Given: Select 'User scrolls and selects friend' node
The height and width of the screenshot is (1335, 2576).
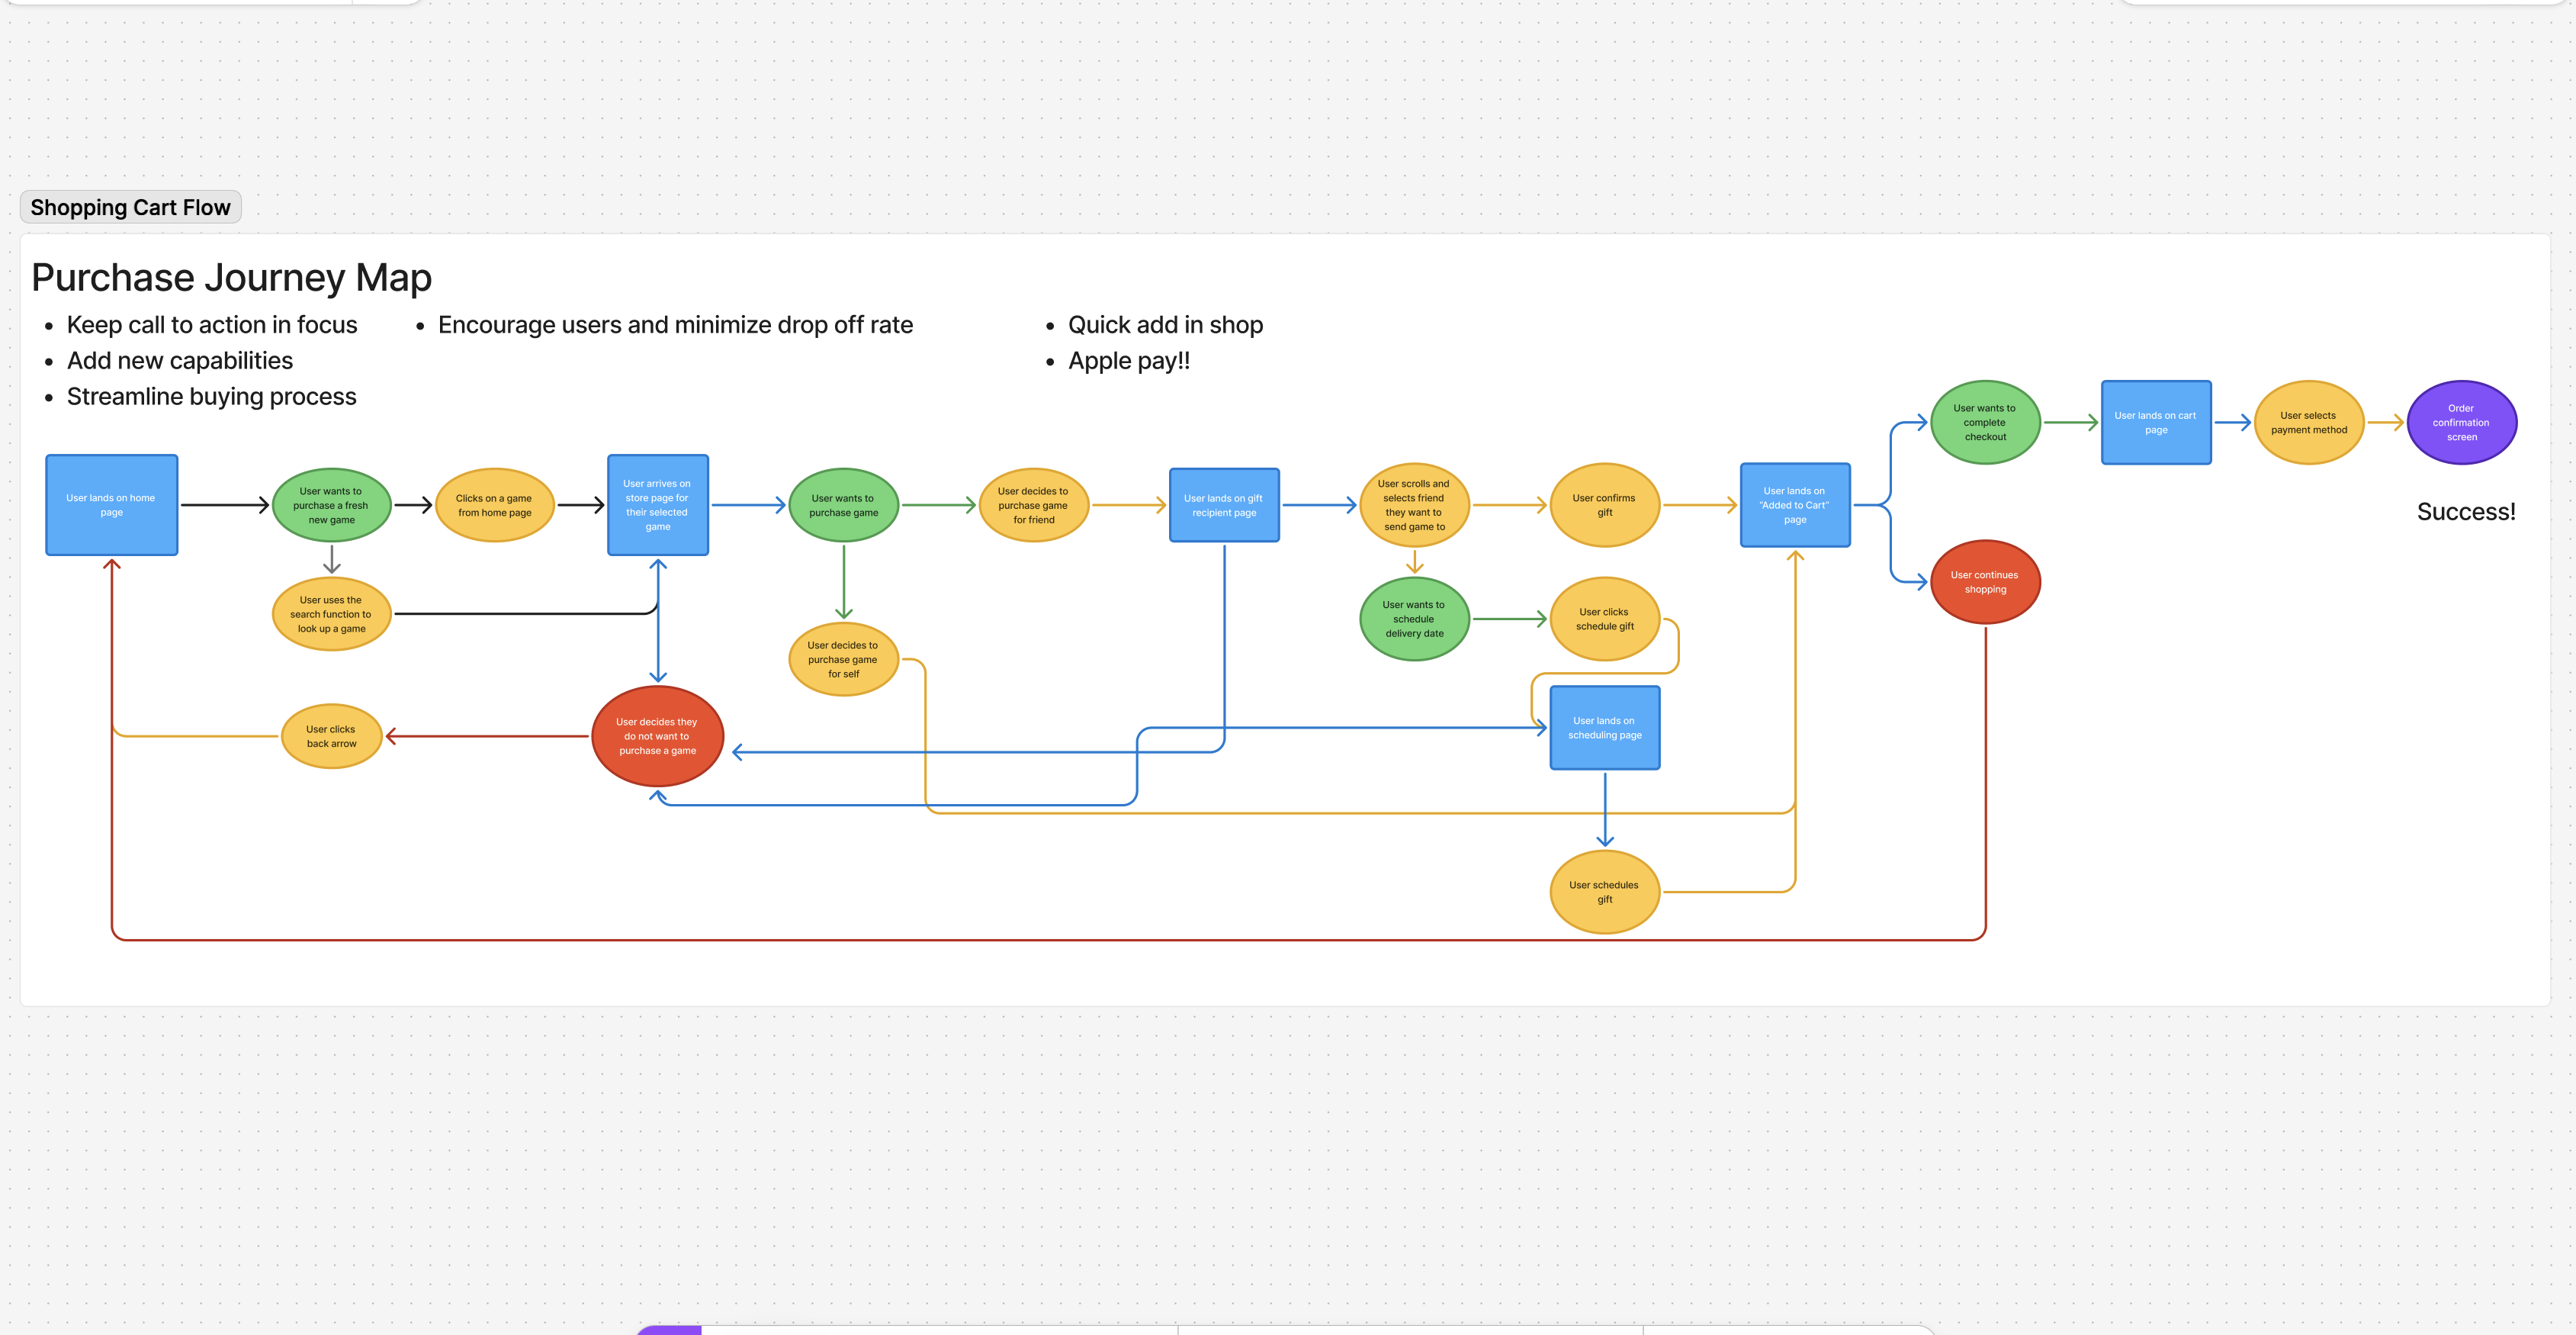Looking at the screenshot, I should [1414, 505].
